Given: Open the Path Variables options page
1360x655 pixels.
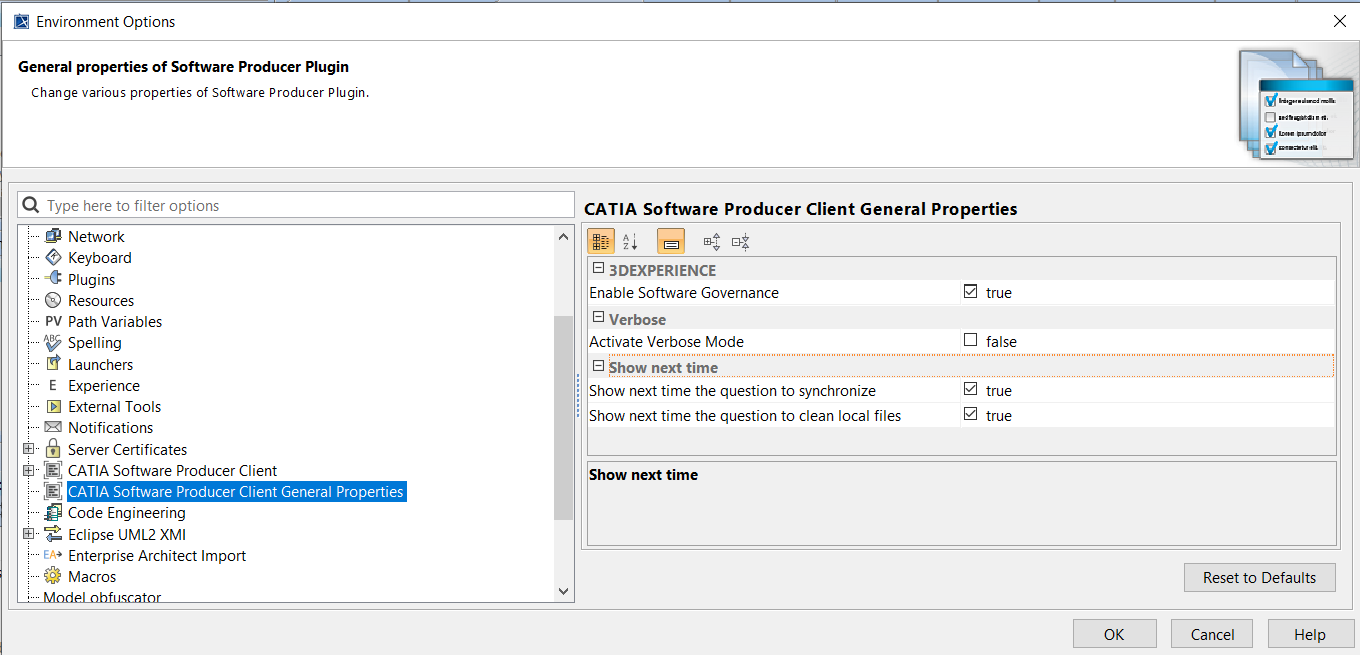Looking at the screenshot, I should coord(114,322).
